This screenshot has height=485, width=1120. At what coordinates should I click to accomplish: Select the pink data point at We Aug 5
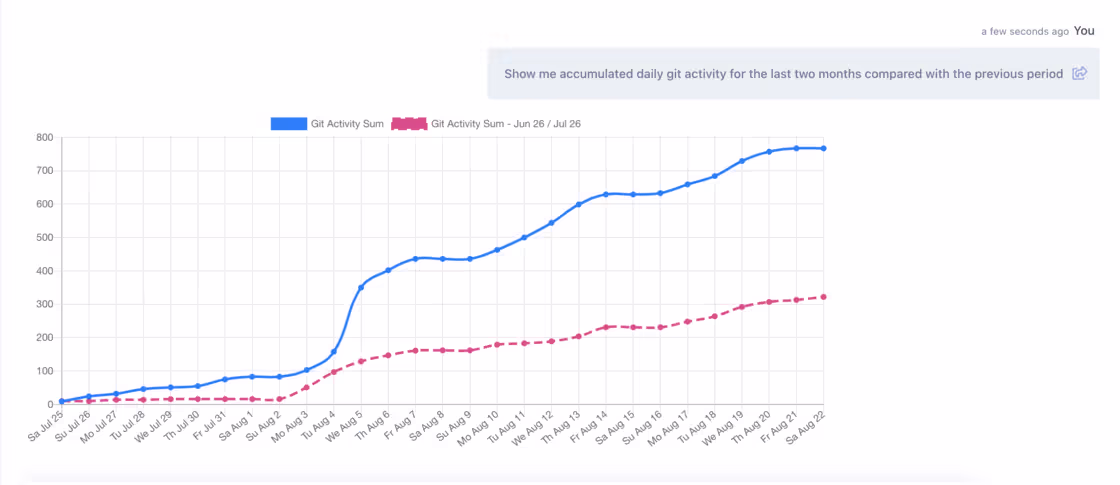361,361
